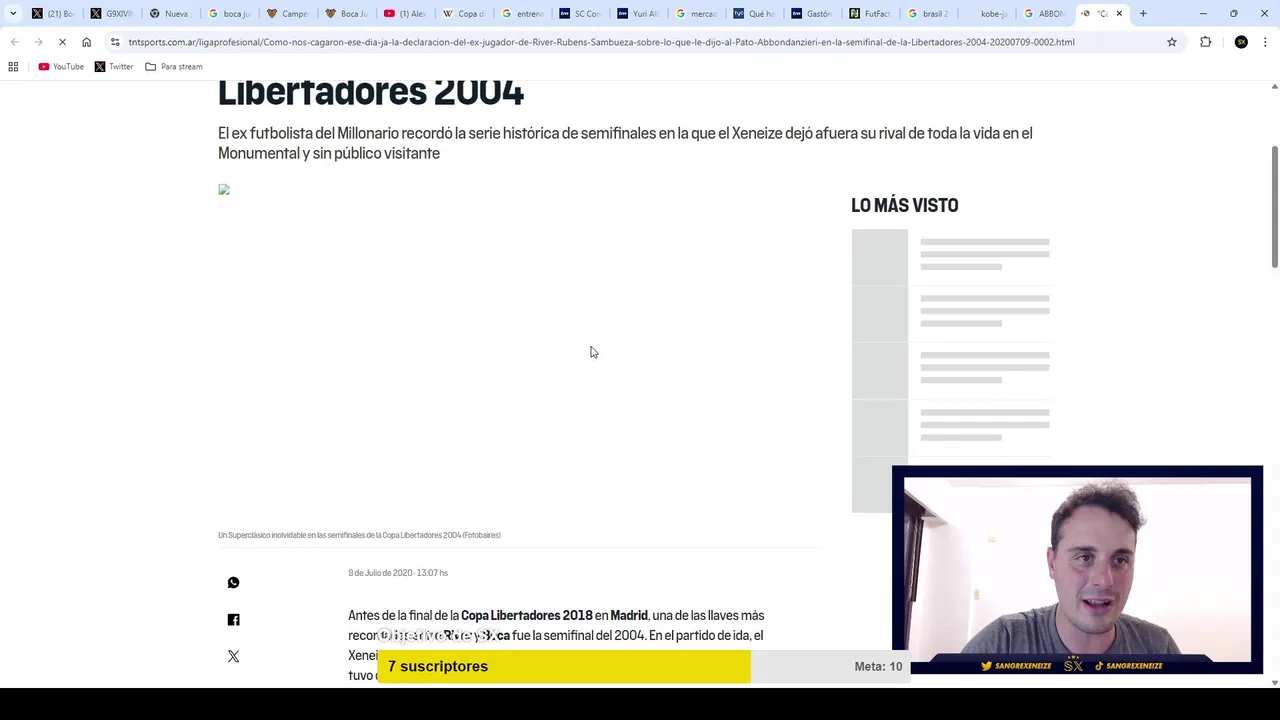Viewport: 1280px width, 720px height.
Task: Switch to the 'mercac' Google tab
Action: coord(696,13)
